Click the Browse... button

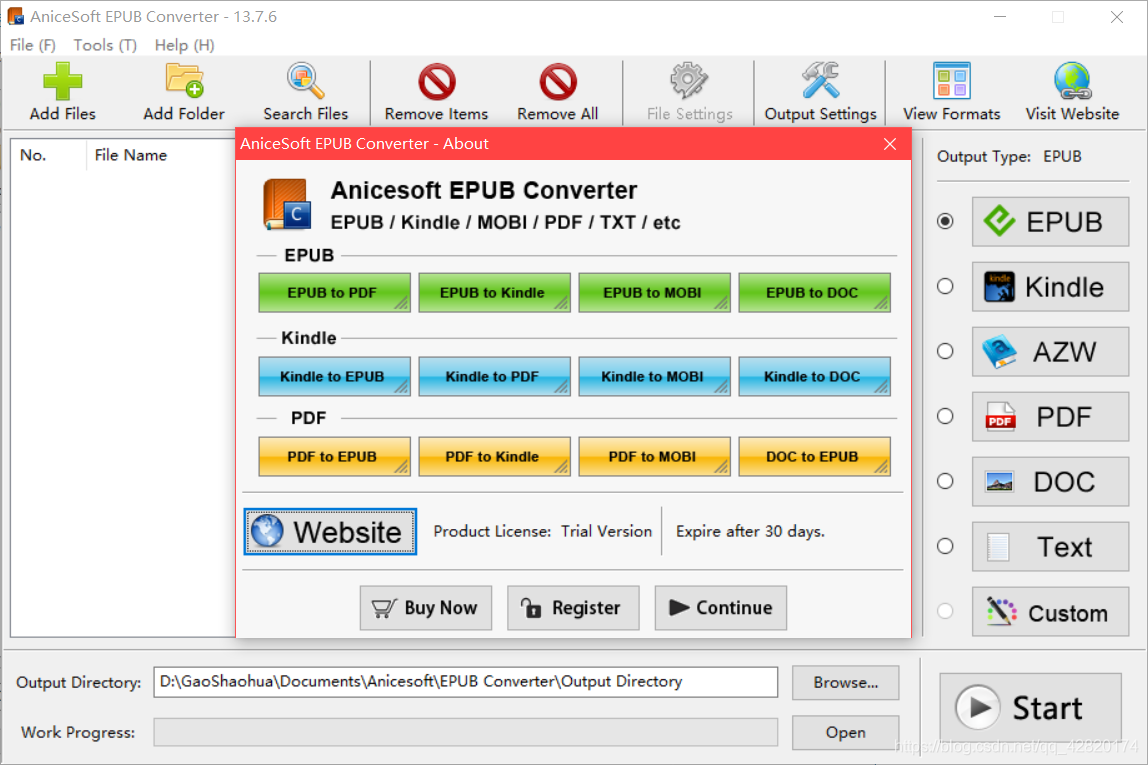click(x=846, y=682)
